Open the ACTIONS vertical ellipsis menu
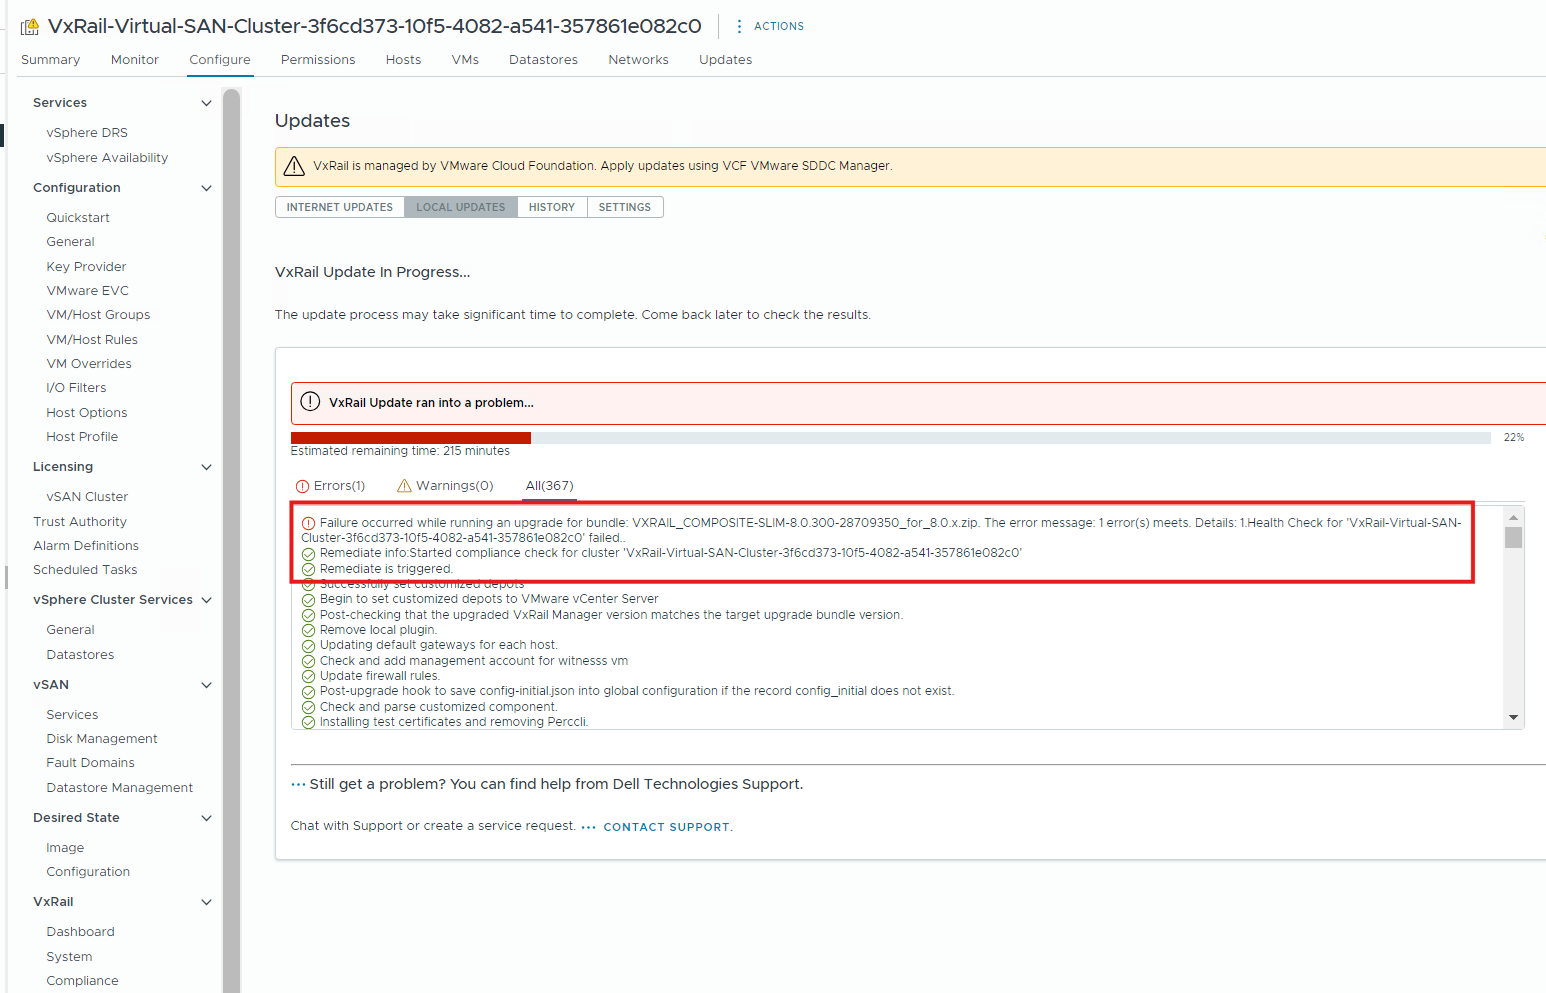 (x=741, y=26)
